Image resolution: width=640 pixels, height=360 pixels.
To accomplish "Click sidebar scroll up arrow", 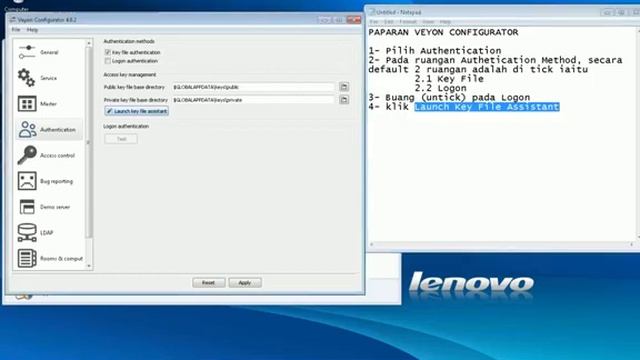I will pyautogui.click(x=89, y=43).
